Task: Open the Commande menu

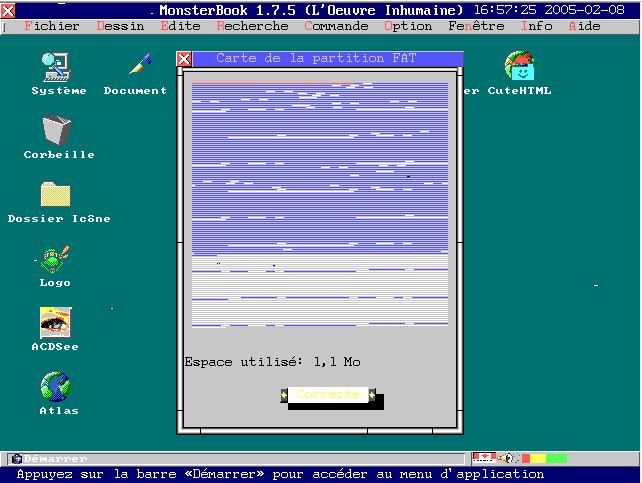Action: click(336, 26)
